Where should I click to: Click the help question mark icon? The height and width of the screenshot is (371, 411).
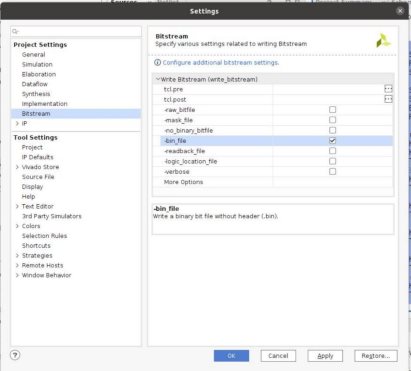tap(15, 355)
